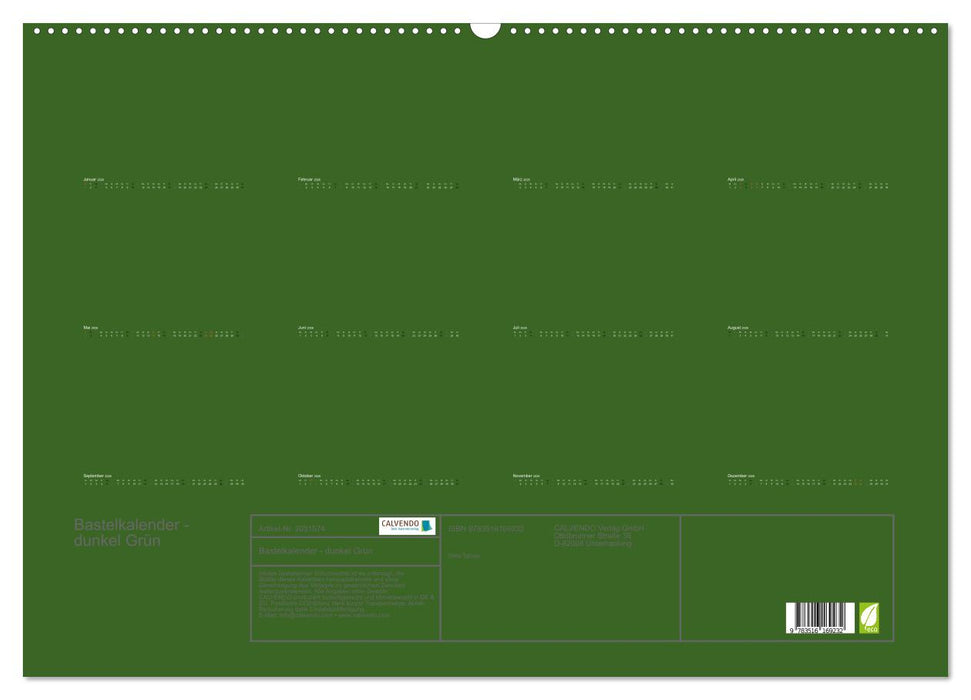Image resolution: width=971 pixels, height=700 pixels.
Task: Select the März month label
Action: [x=520, y=179]
